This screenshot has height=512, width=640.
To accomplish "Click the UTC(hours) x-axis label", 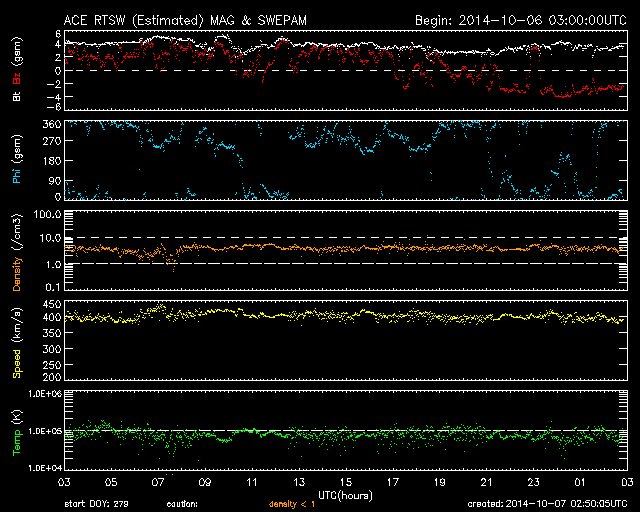I will click(345, 494).
